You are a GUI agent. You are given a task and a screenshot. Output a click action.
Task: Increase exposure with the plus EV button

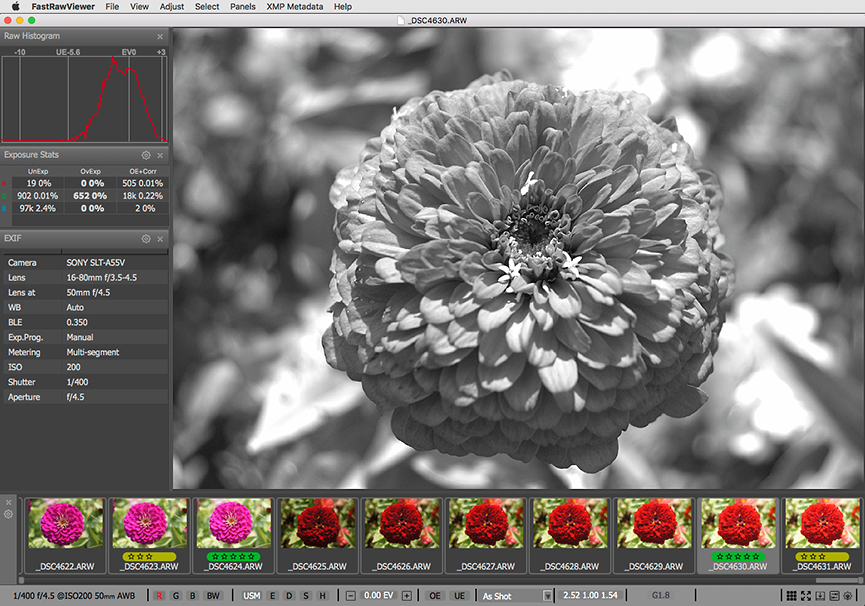tap(406, 596)
